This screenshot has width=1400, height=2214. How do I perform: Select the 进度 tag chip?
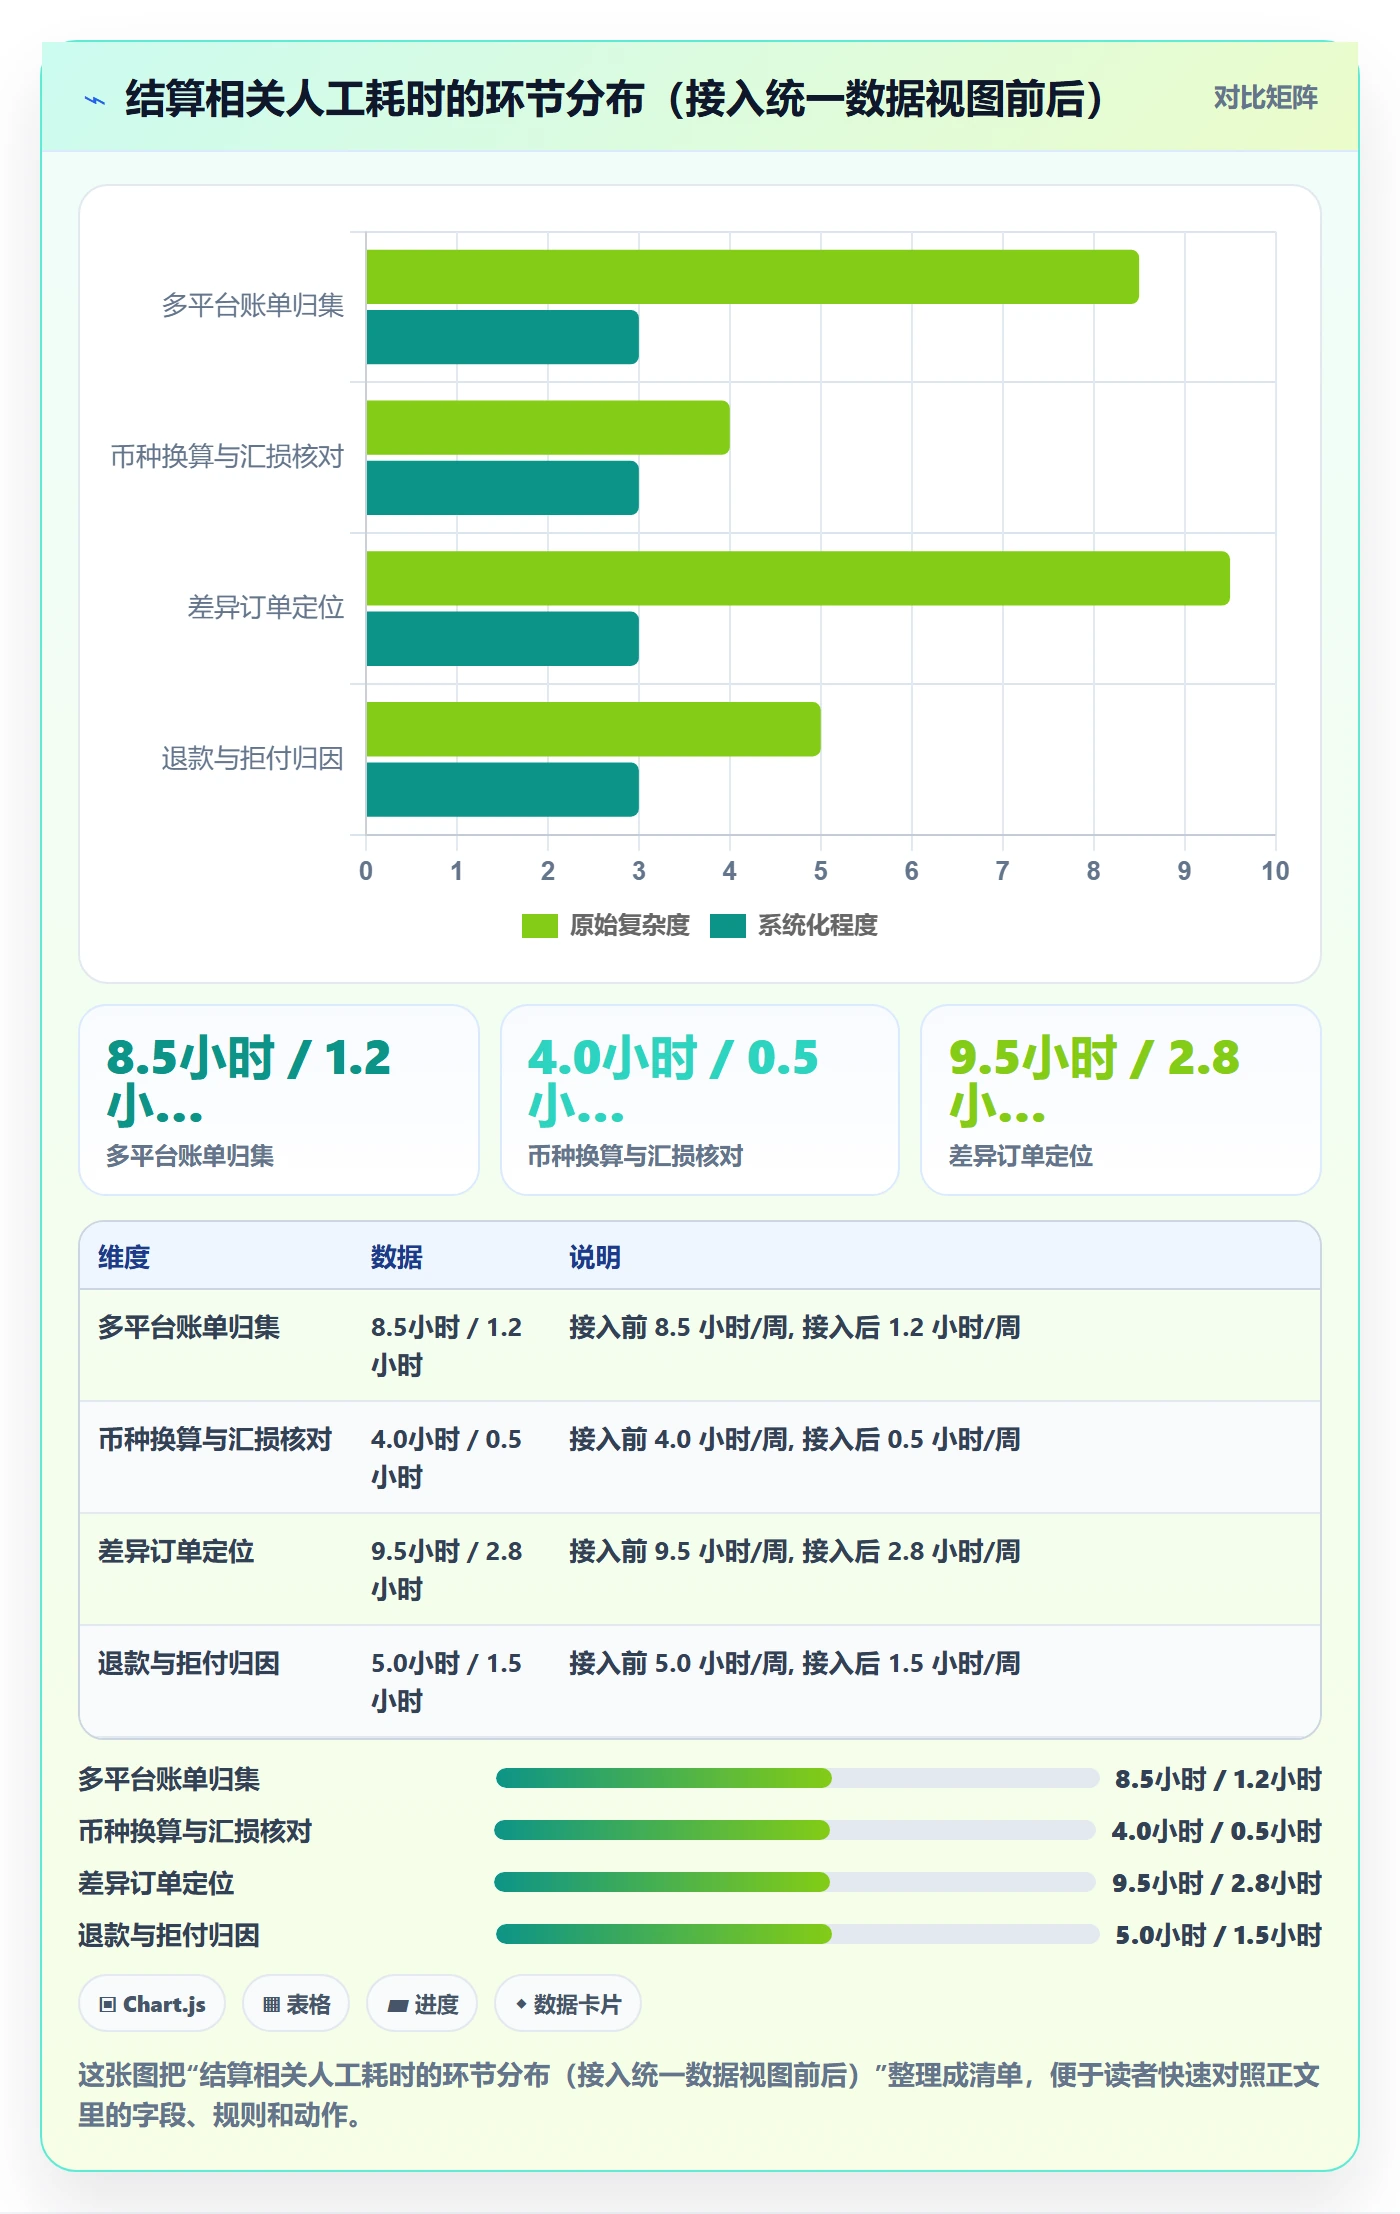click(x=422, y=2004)
